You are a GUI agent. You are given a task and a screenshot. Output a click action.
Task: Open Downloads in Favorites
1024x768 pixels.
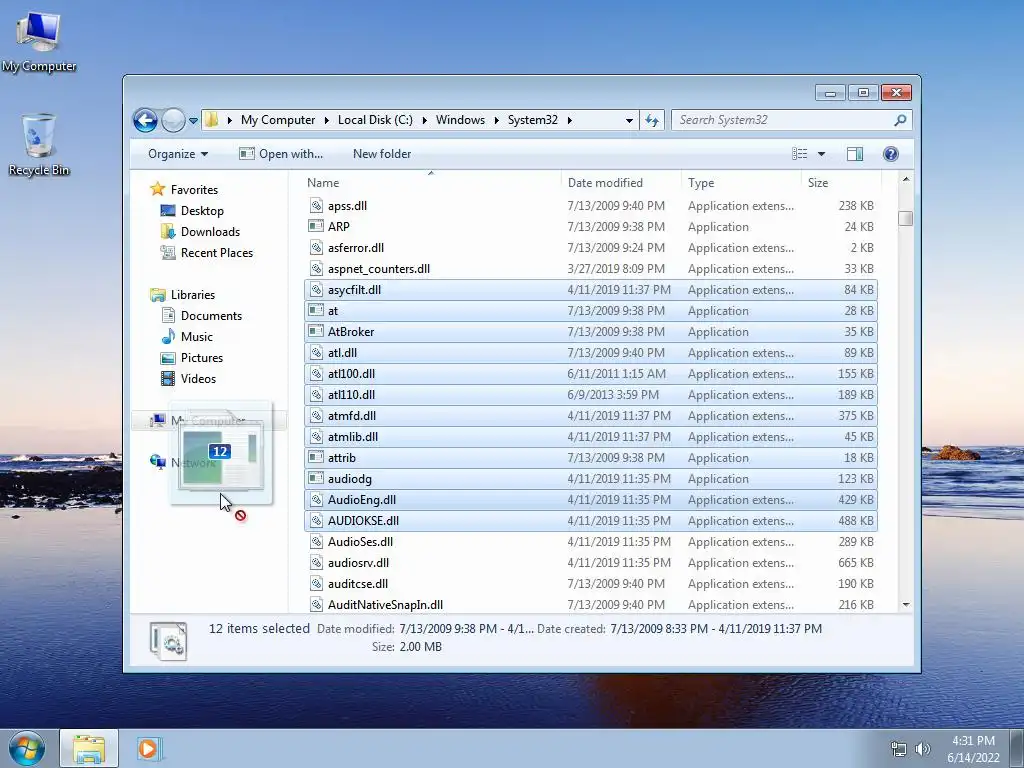click(210, 232)
